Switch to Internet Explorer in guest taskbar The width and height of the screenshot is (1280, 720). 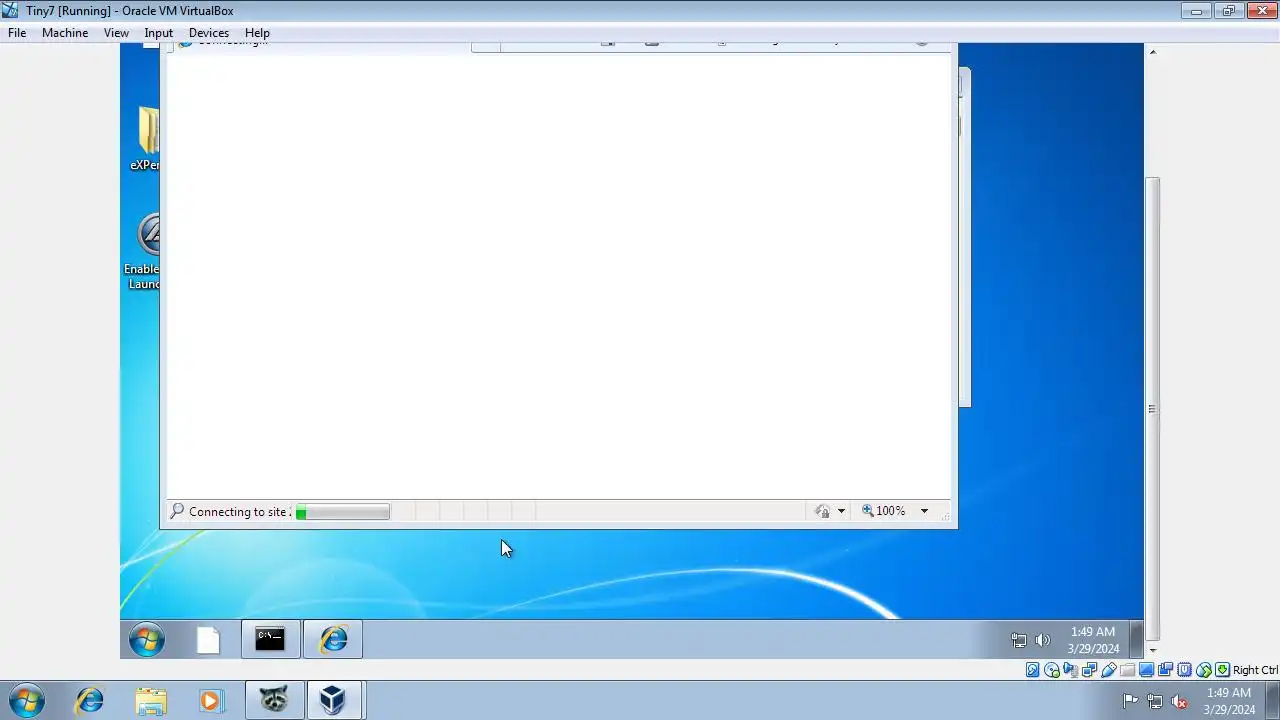(333, 639)
